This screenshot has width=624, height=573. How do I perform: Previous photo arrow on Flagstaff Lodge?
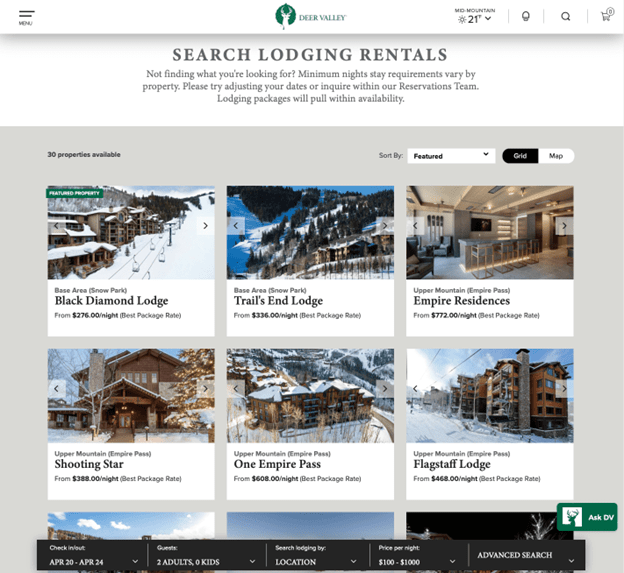pyautogui.click(x=415, y=389)
